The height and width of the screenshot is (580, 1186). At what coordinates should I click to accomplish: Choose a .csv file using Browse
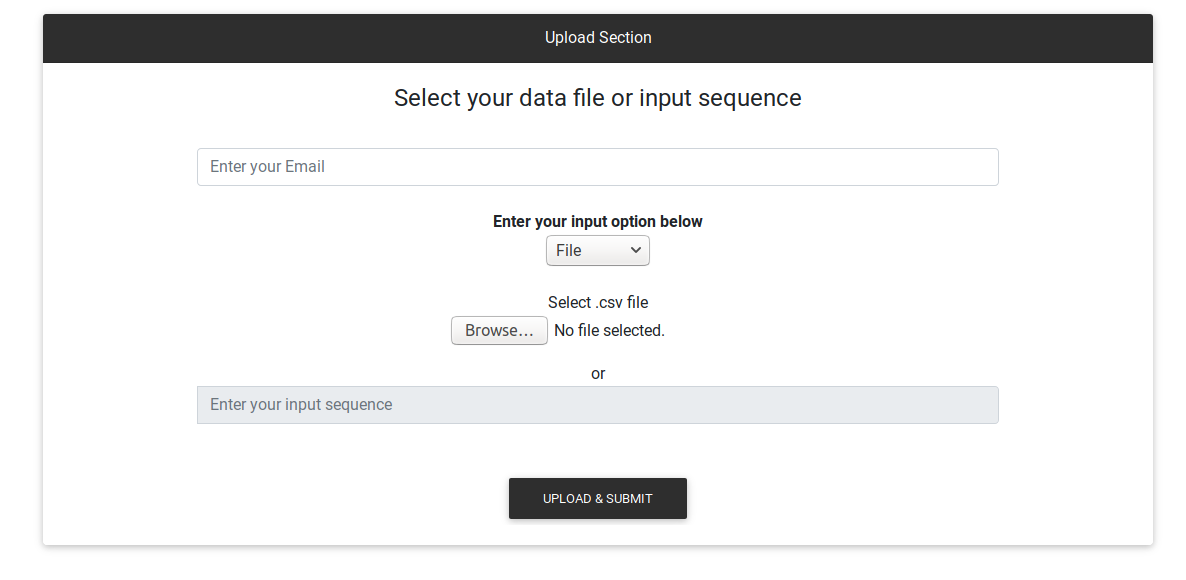(x=499, y=331)
